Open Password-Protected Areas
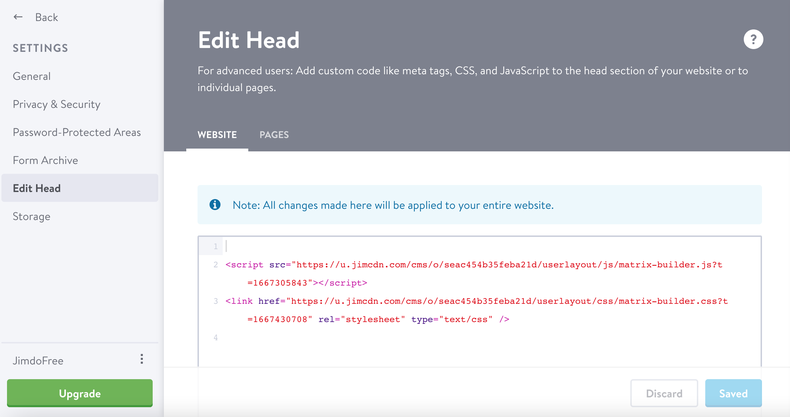 77,132
